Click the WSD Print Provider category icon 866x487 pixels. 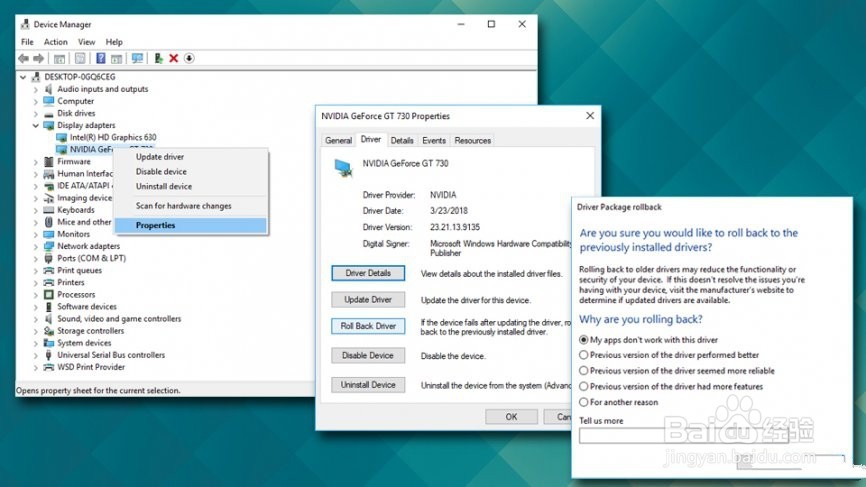point(49,367)
